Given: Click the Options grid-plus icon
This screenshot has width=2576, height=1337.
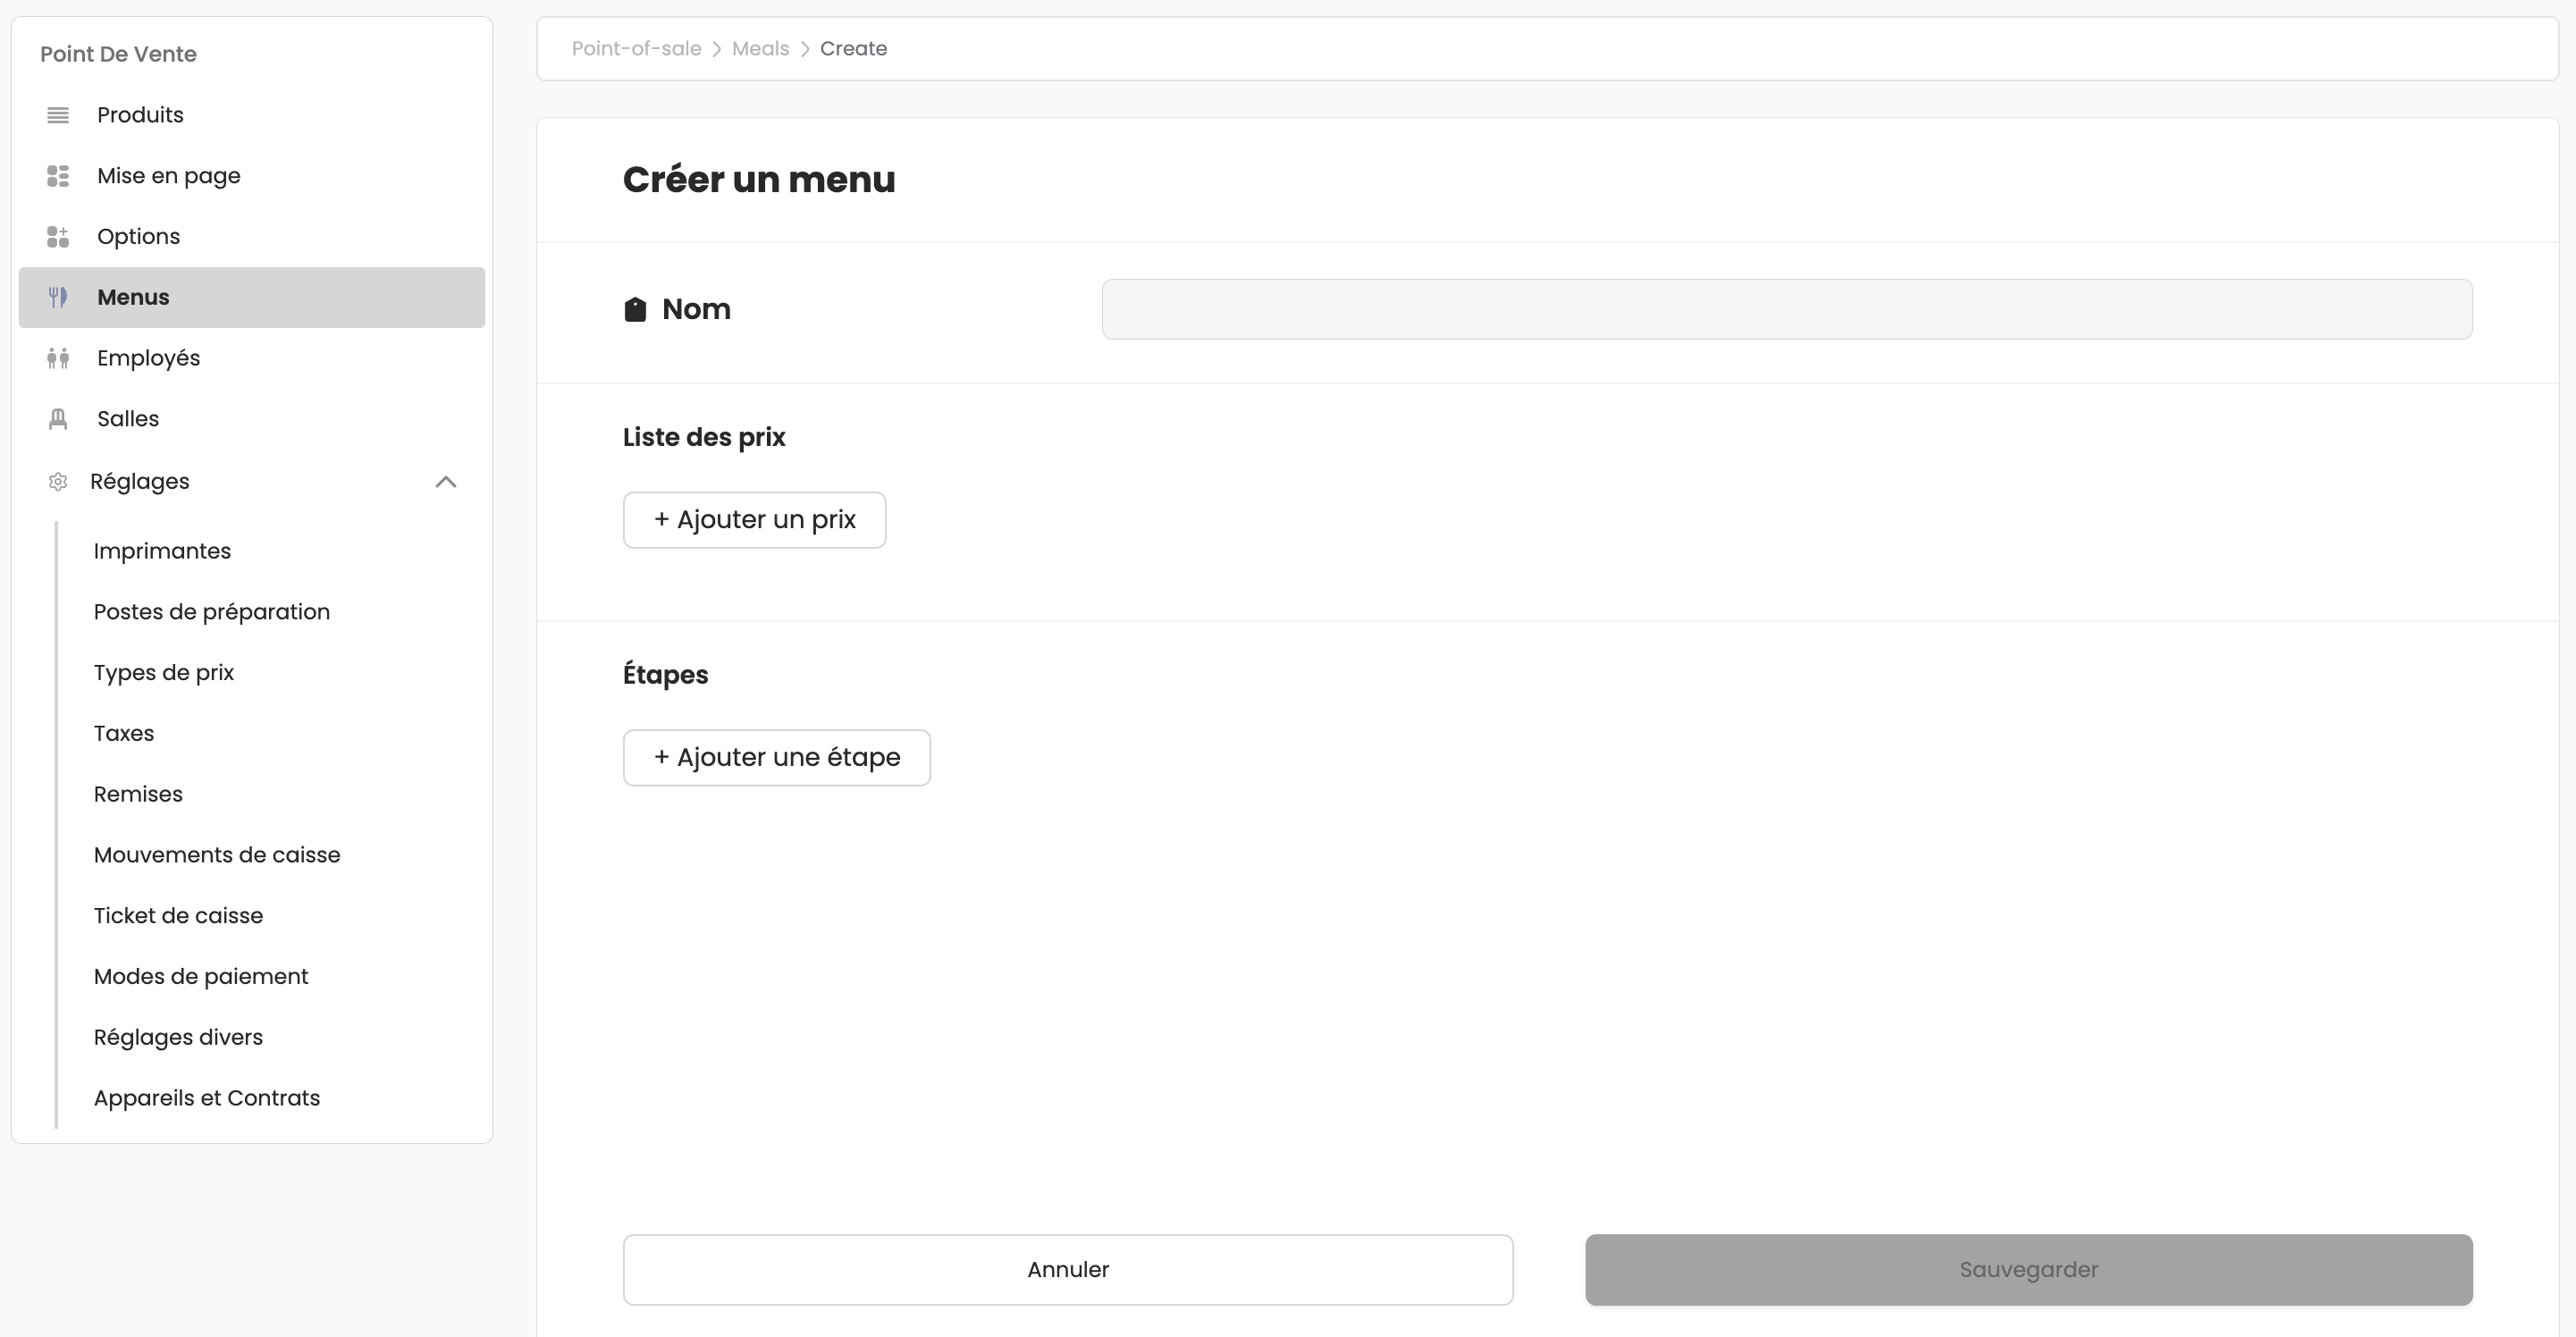Looking at the screenshot, I should tap(58, 237).
